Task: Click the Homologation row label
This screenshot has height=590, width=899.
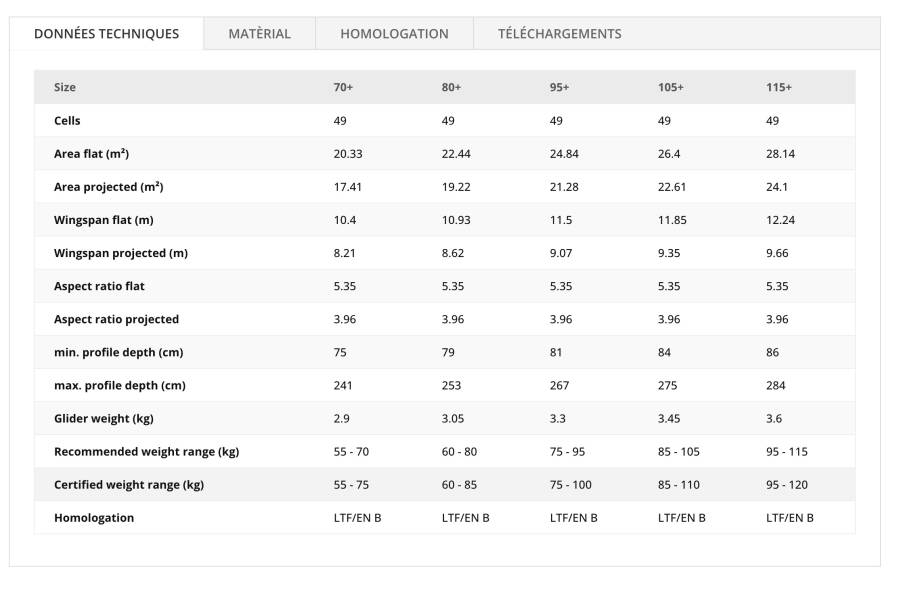Action: tap(94, 518)
